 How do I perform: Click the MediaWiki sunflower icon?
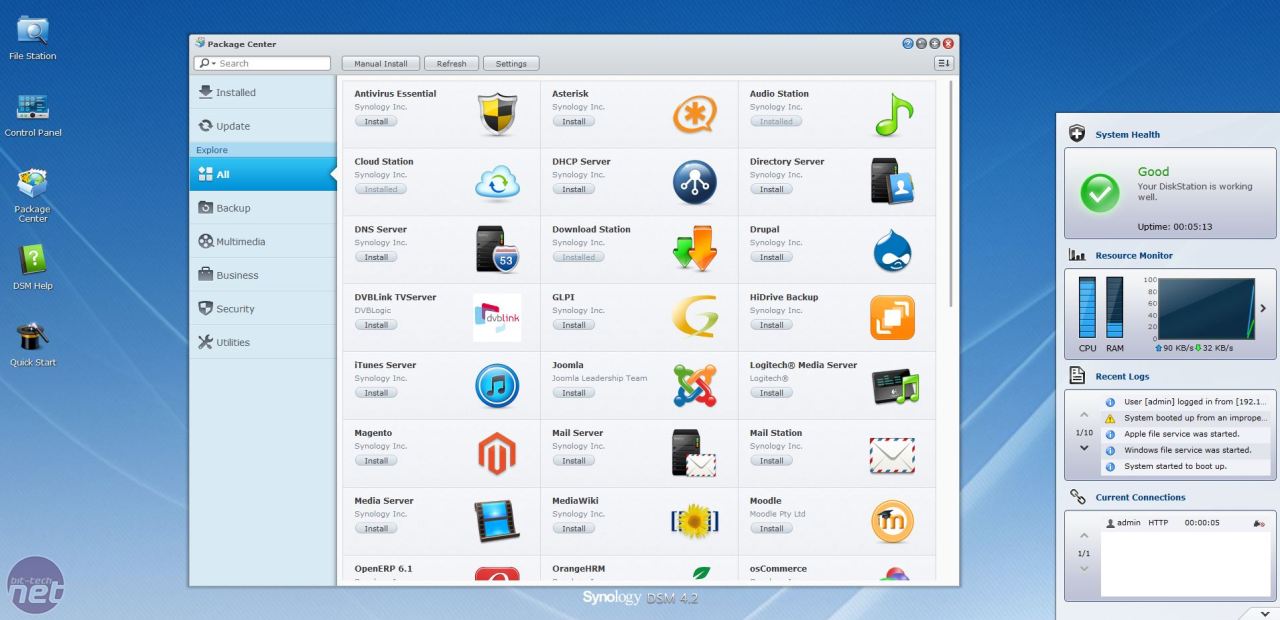pos(695,522)
